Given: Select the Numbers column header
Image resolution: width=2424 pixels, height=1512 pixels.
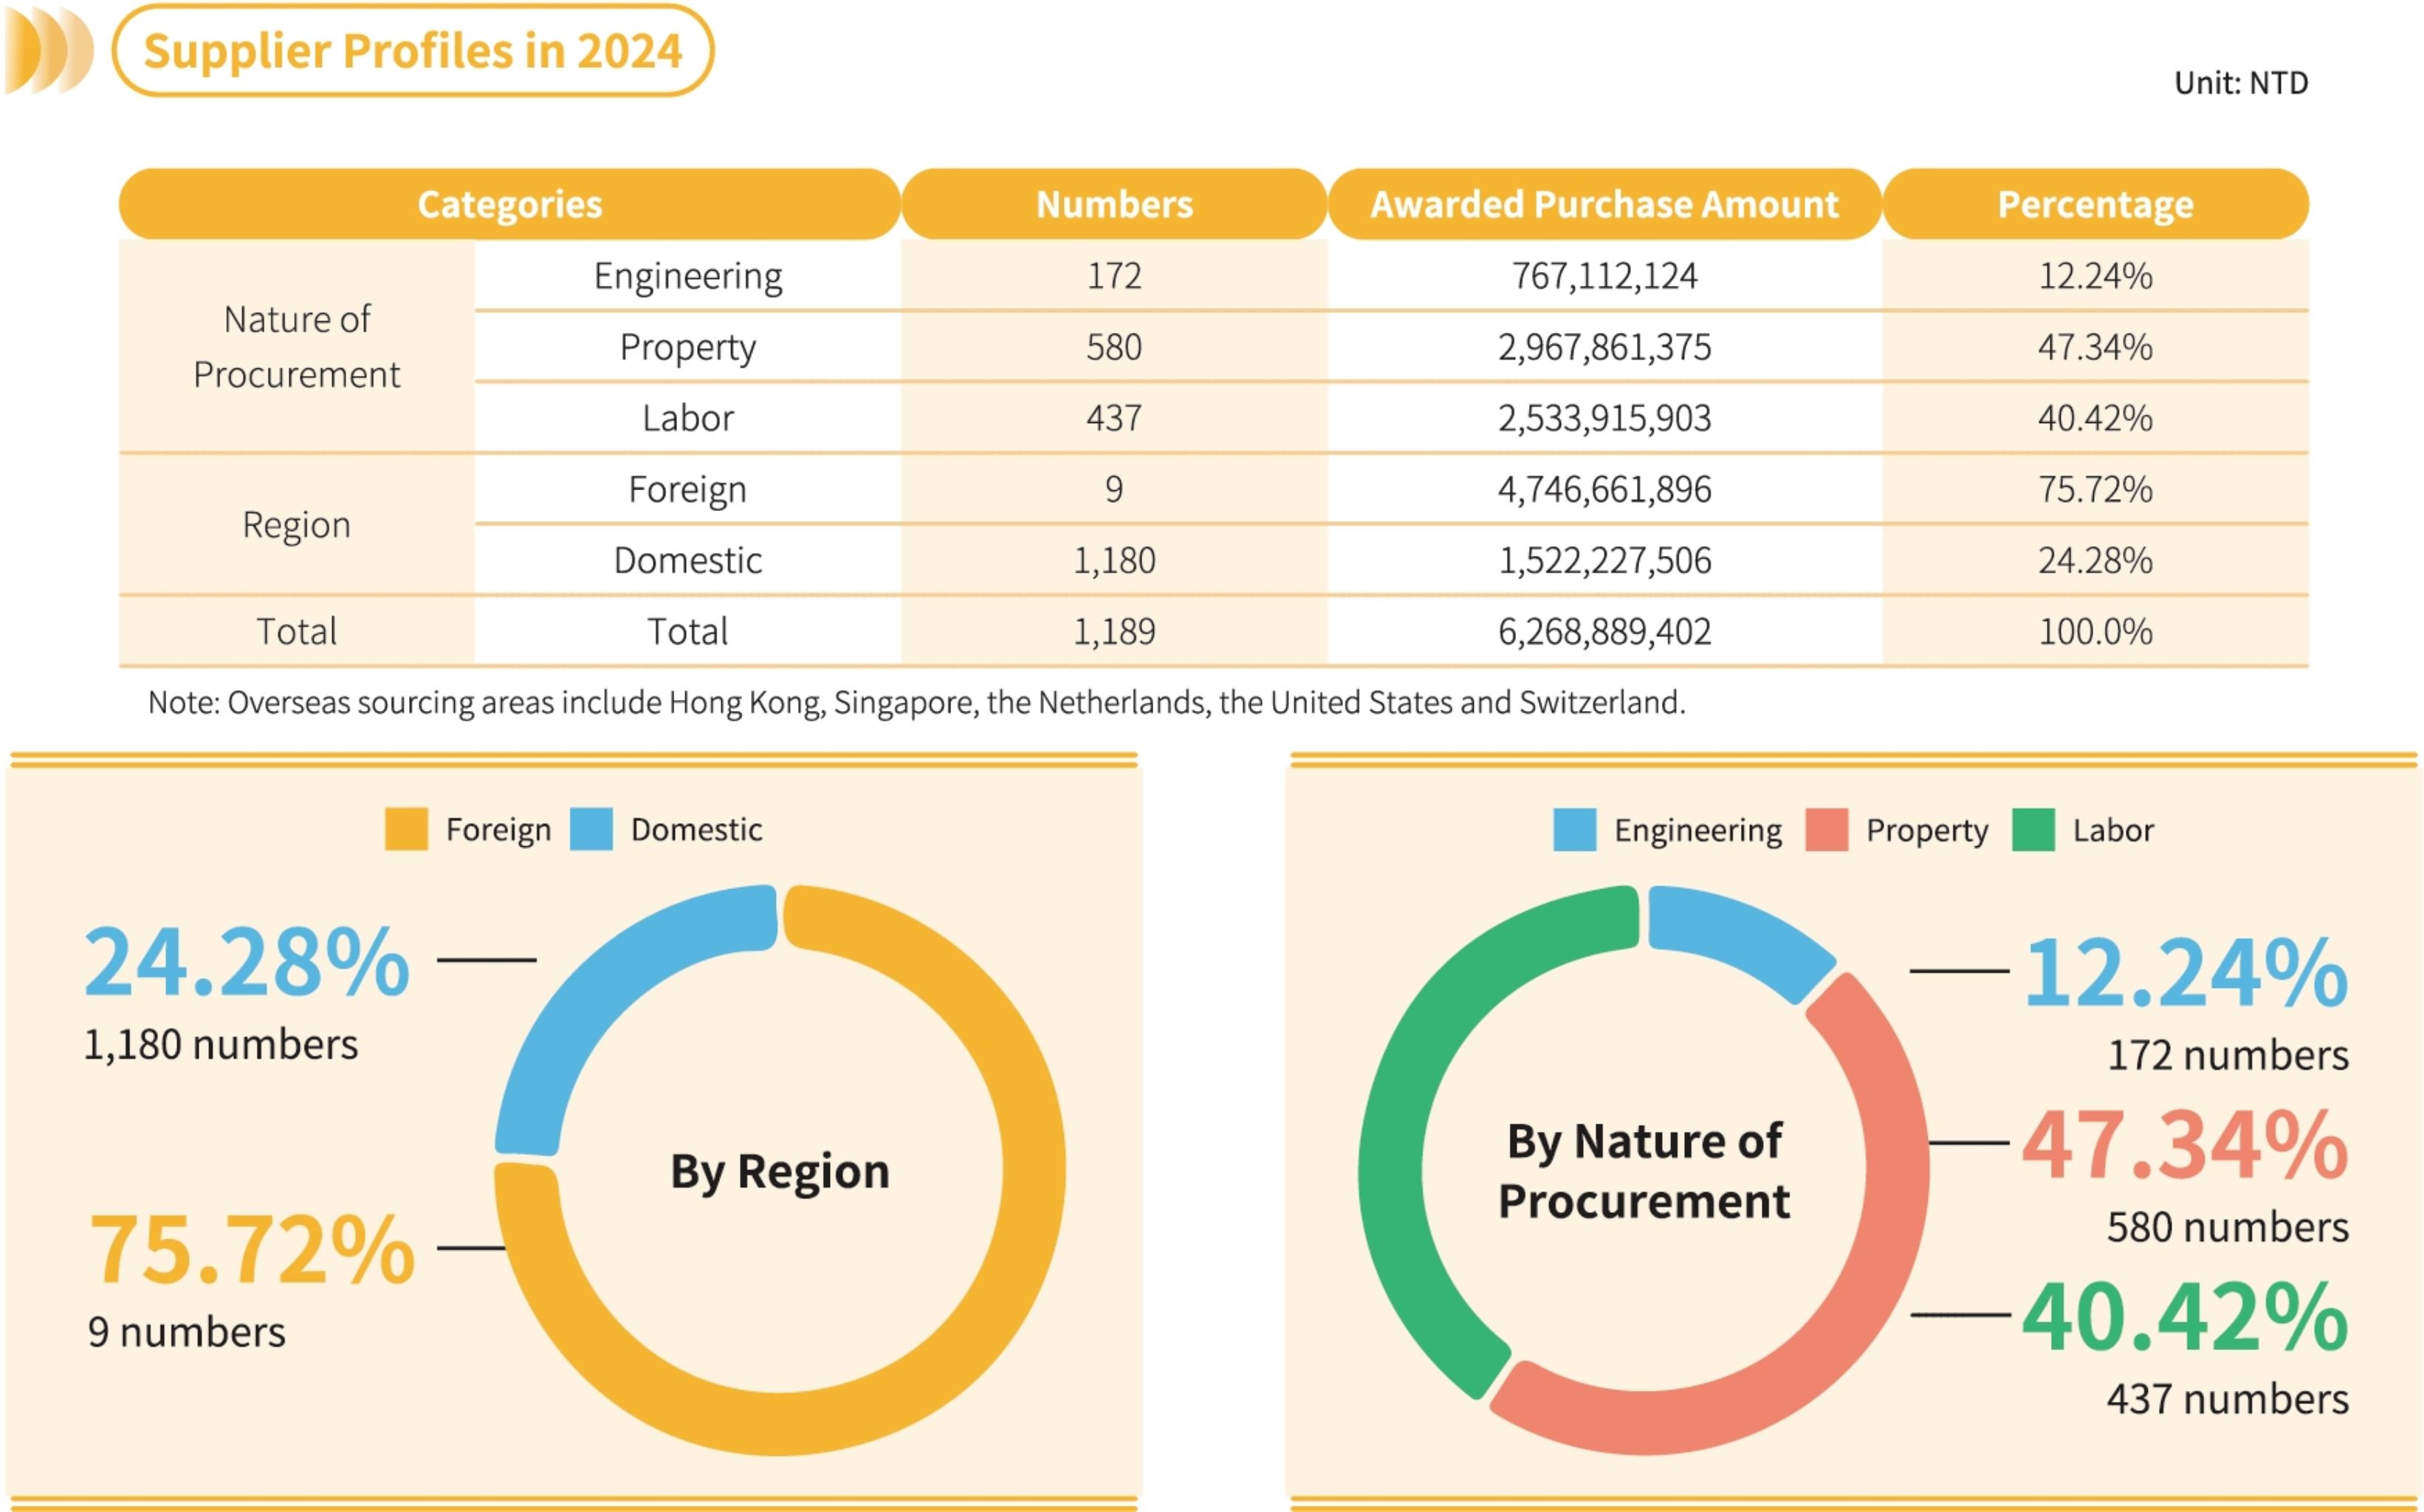Looking at the screenshot, I should click(x=1114, y=204).
